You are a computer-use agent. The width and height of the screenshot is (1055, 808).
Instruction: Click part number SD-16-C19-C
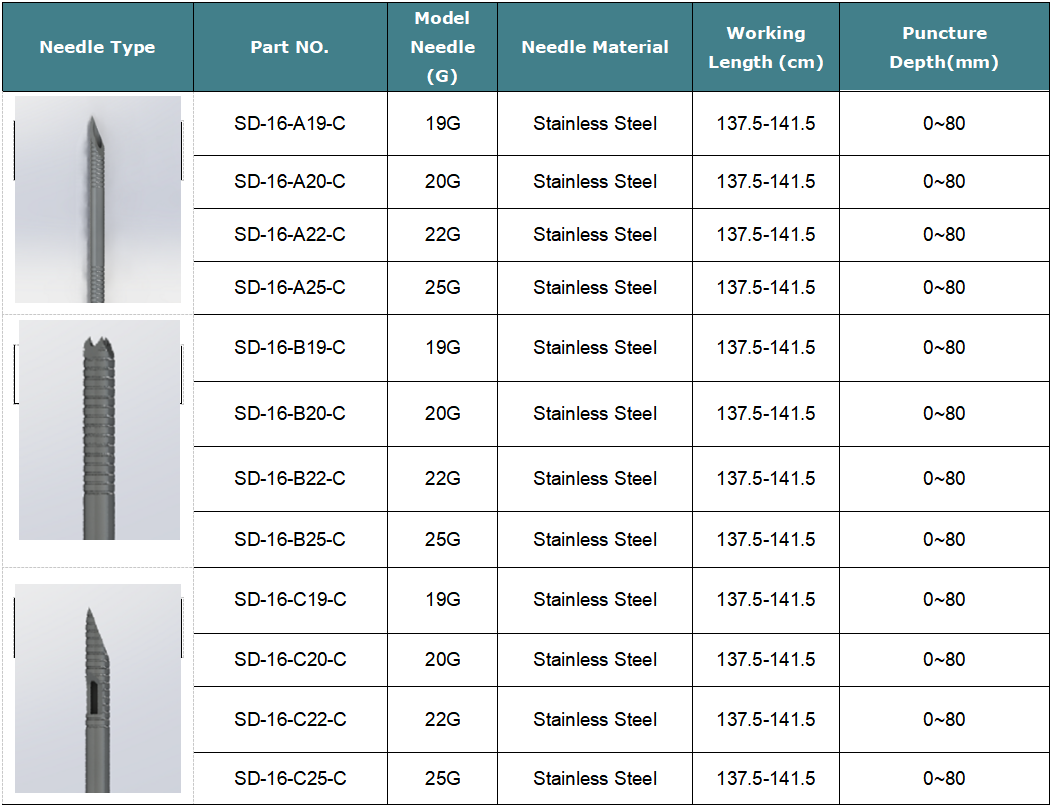coord(291,599)
